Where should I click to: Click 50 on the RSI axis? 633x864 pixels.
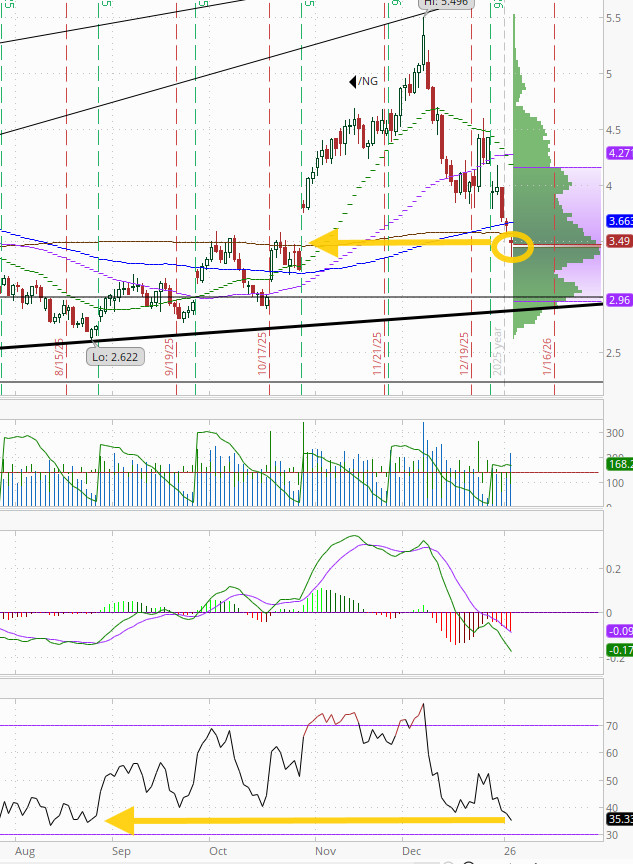coord(612,781)
